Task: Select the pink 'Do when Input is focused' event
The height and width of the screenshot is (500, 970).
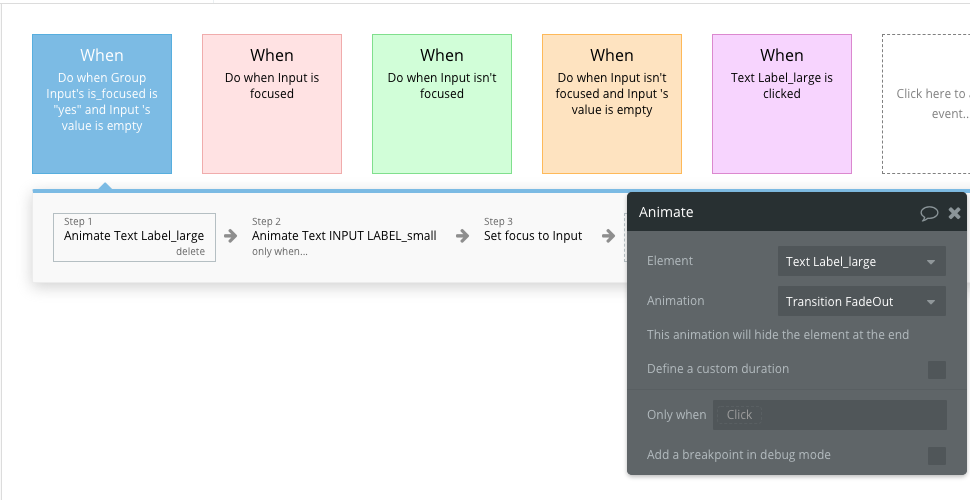Action: 272,104
